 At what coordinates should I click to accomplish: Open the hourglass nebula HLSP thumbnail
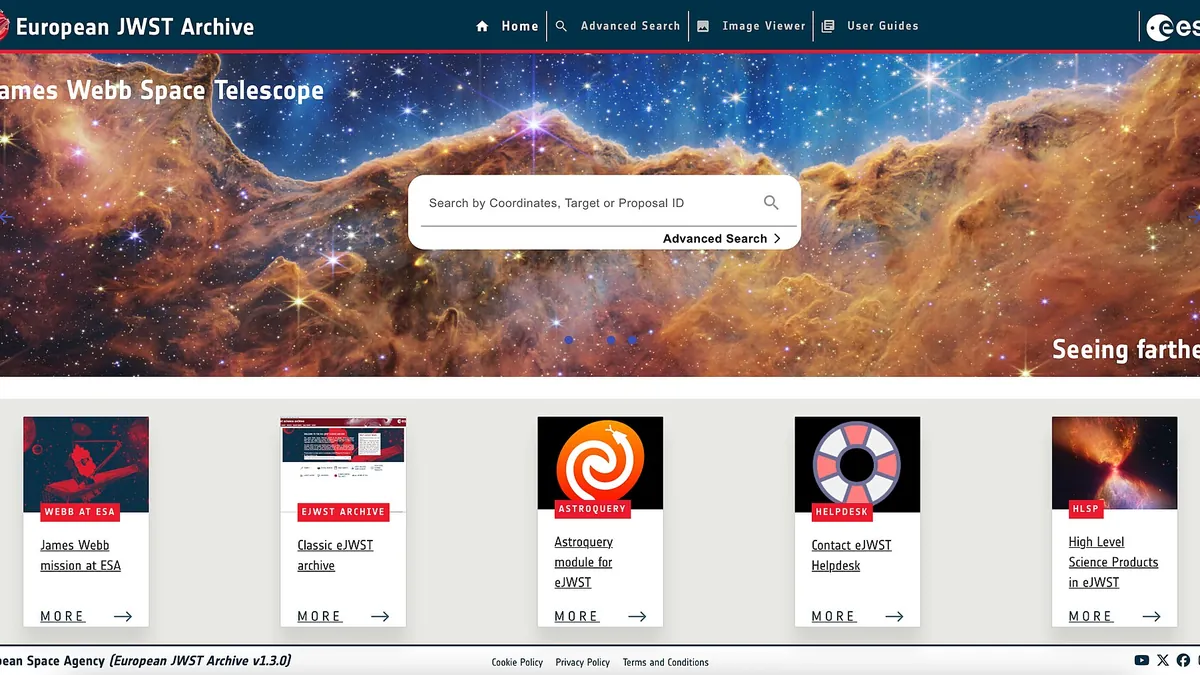[x=1114, y=464]
